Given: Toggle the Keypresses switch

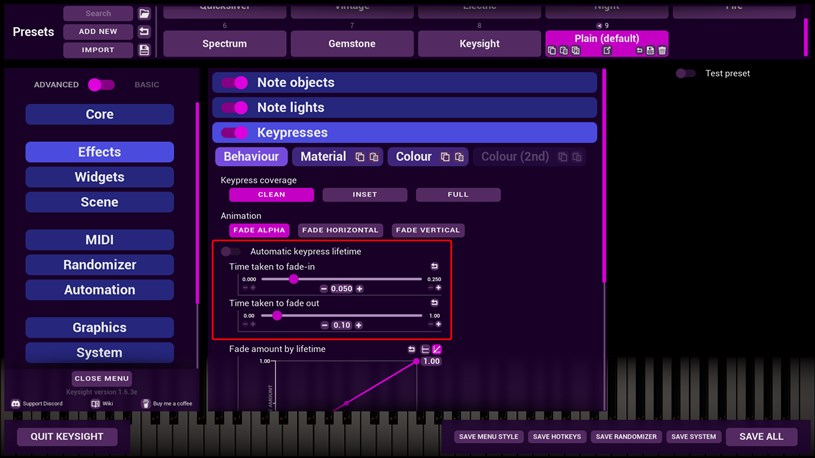Looking at the screenshot, I should point(234,133).
